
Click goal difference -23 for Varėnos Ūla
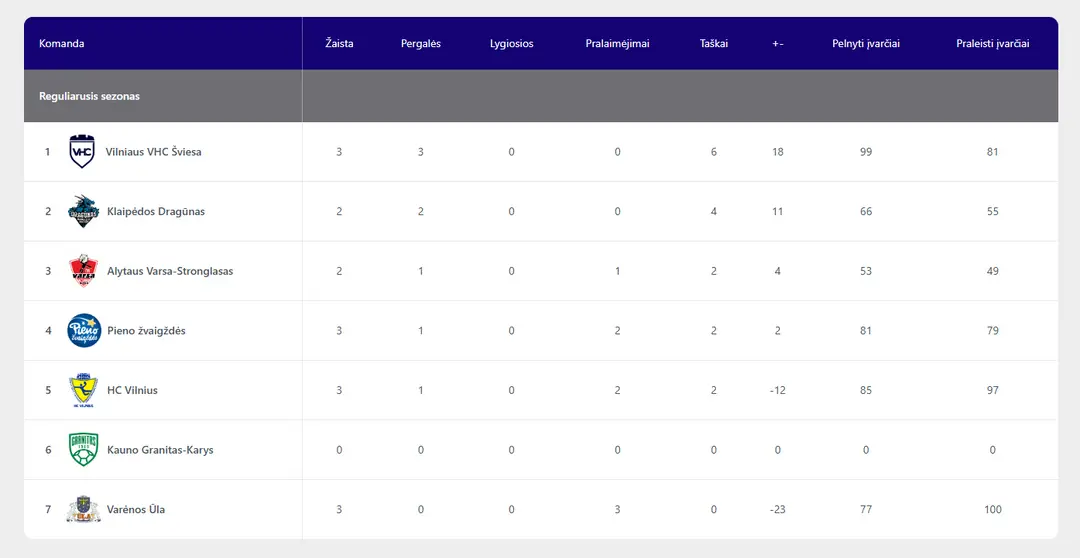[x=778, y=510]
